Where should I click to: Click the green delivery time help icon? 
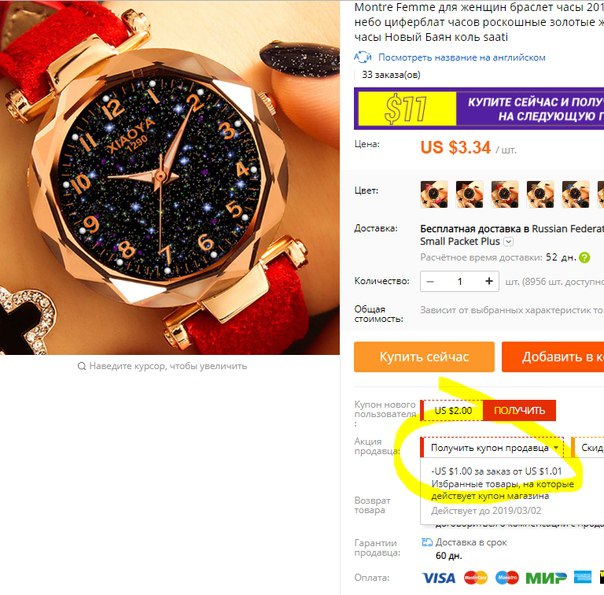click(584, 258)
